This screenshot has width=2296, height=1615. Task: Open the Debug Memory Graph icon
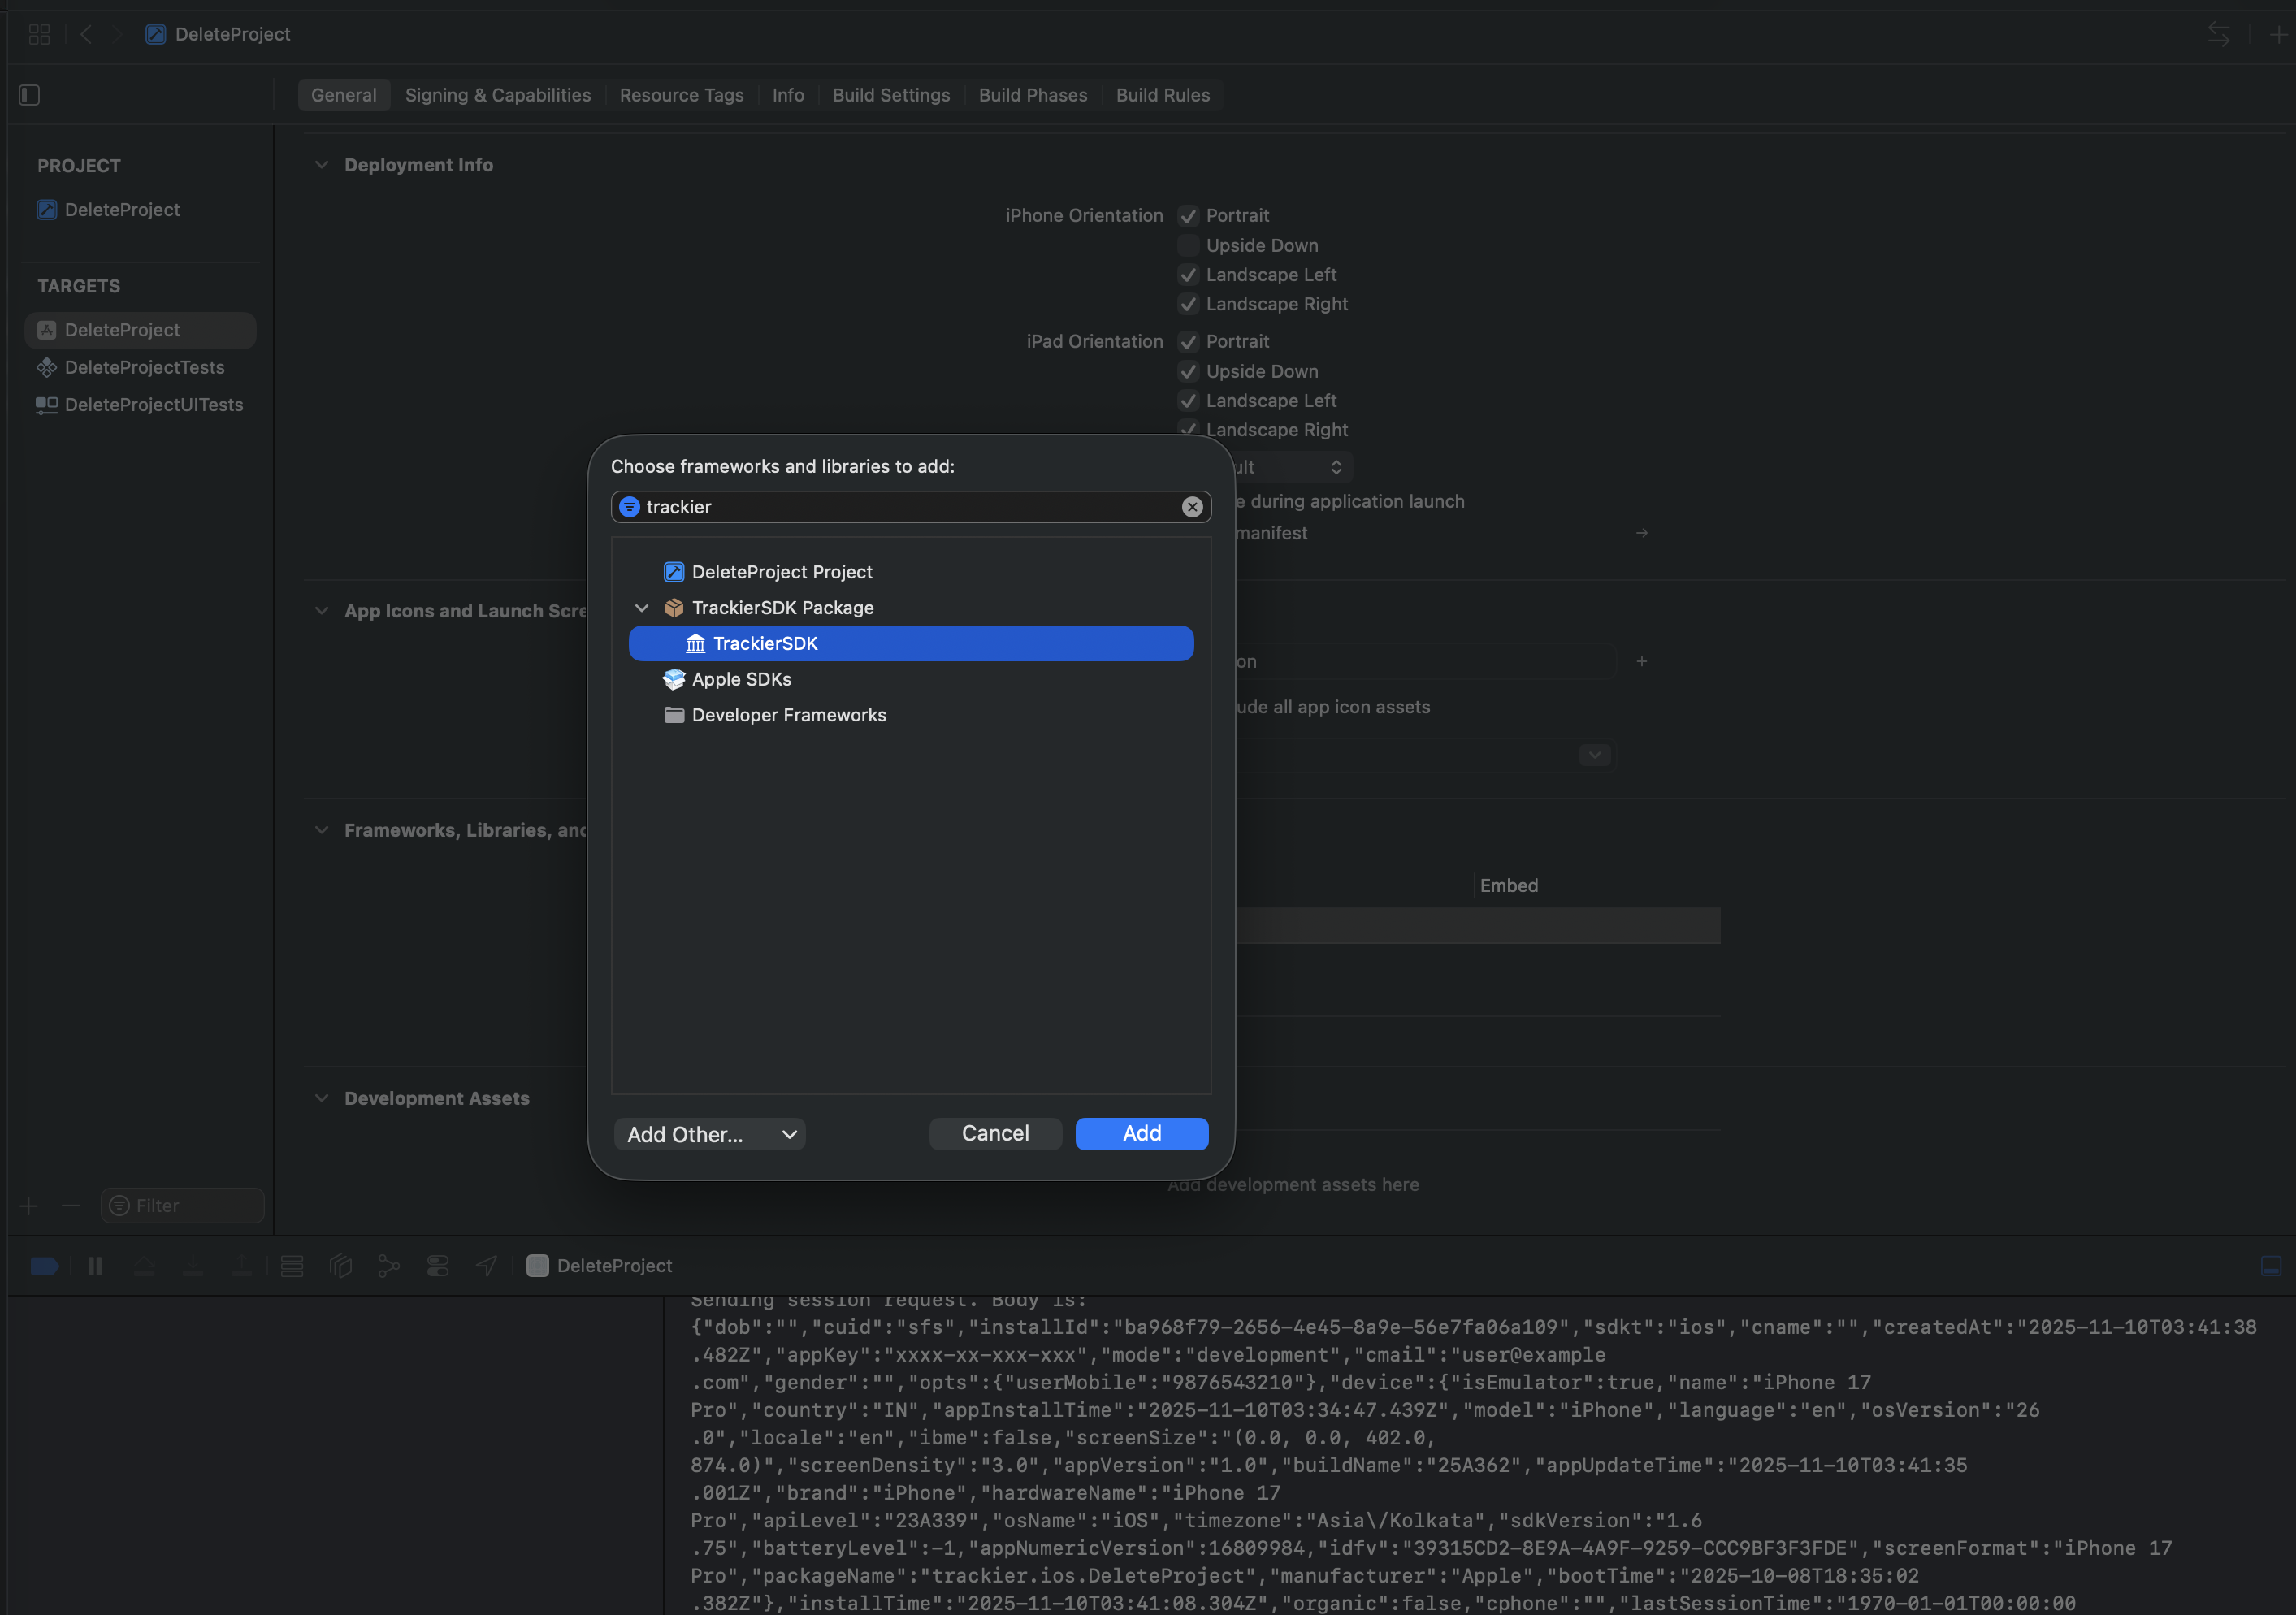tap(341, 1265)
